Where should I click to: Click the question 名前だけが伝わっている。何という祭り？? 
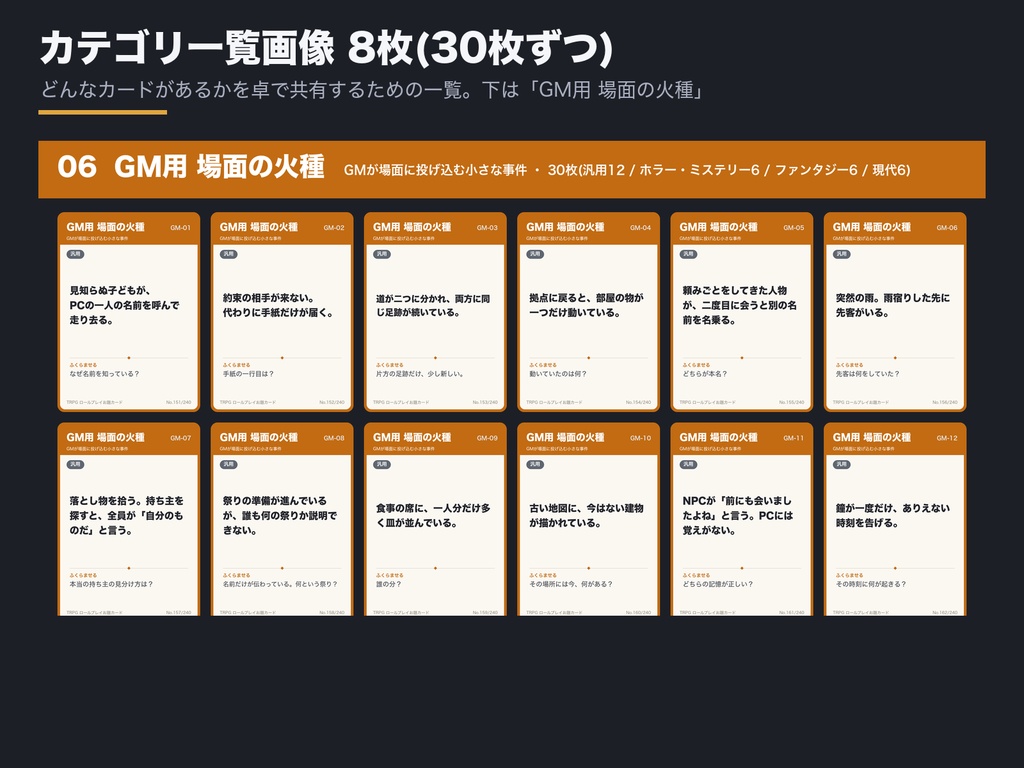point(280,584)
